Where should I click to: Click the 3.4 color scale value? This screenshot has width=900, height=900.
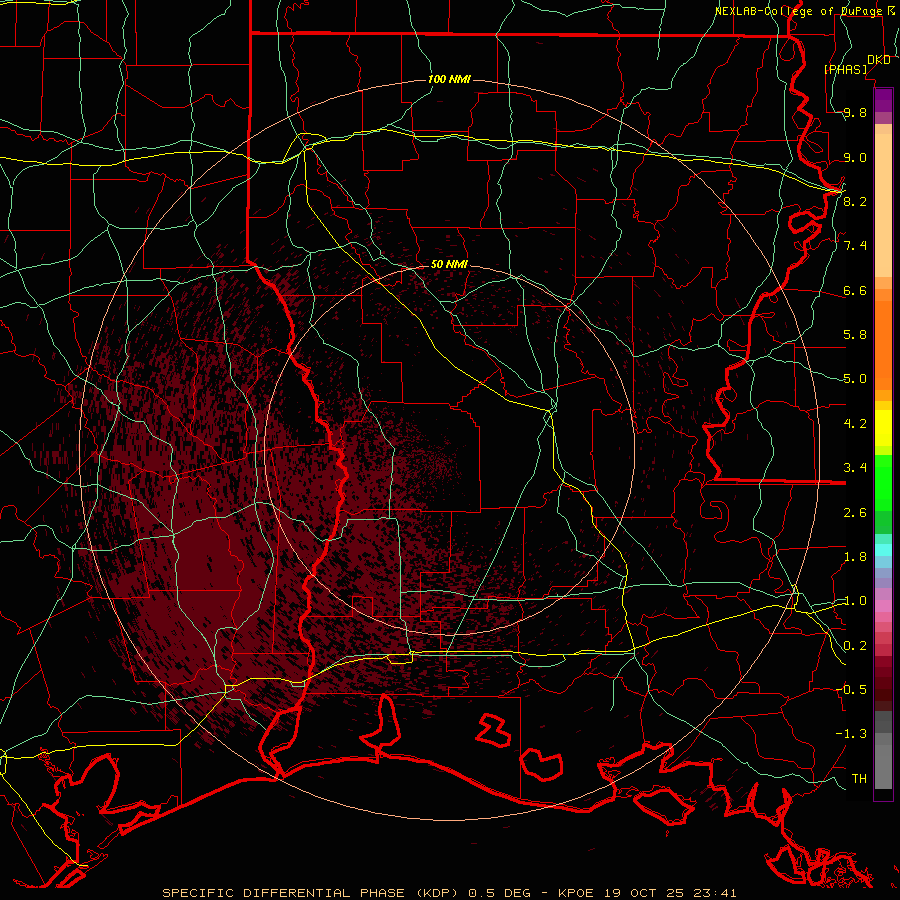point(855,468)
